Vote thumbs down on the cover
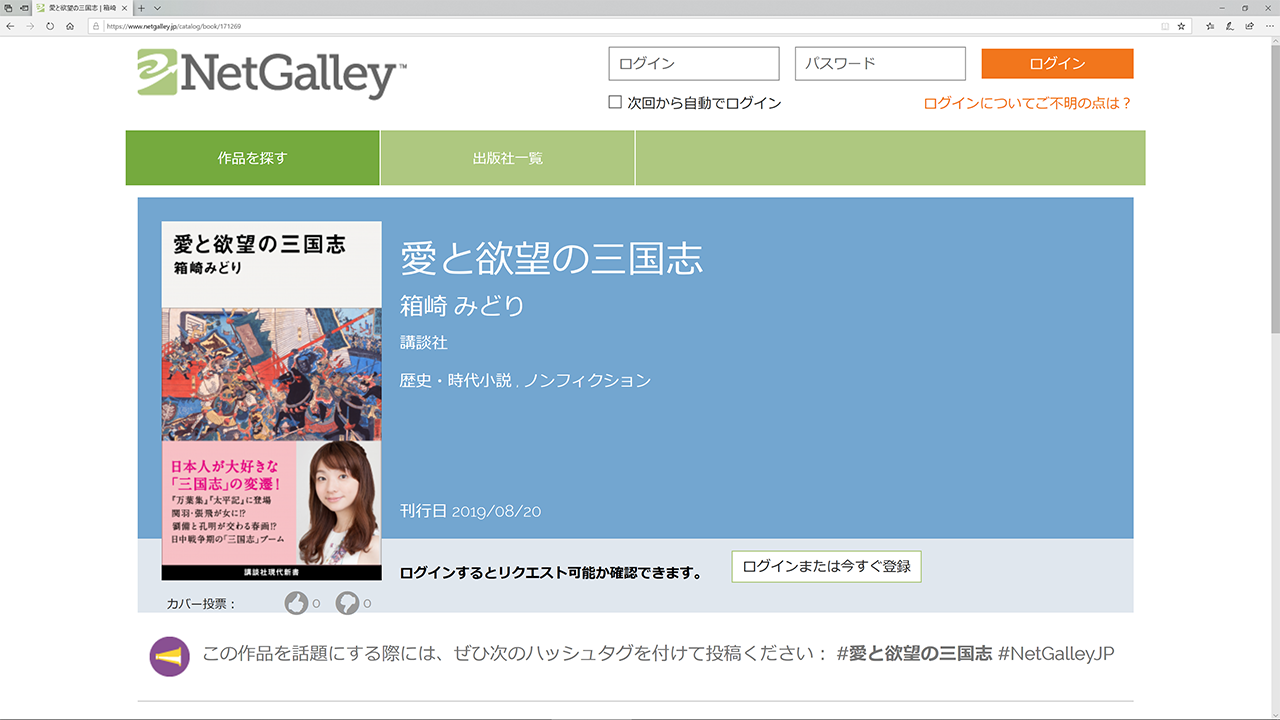This screenshot has width=1280, height=720. click(x=347, y=603)
